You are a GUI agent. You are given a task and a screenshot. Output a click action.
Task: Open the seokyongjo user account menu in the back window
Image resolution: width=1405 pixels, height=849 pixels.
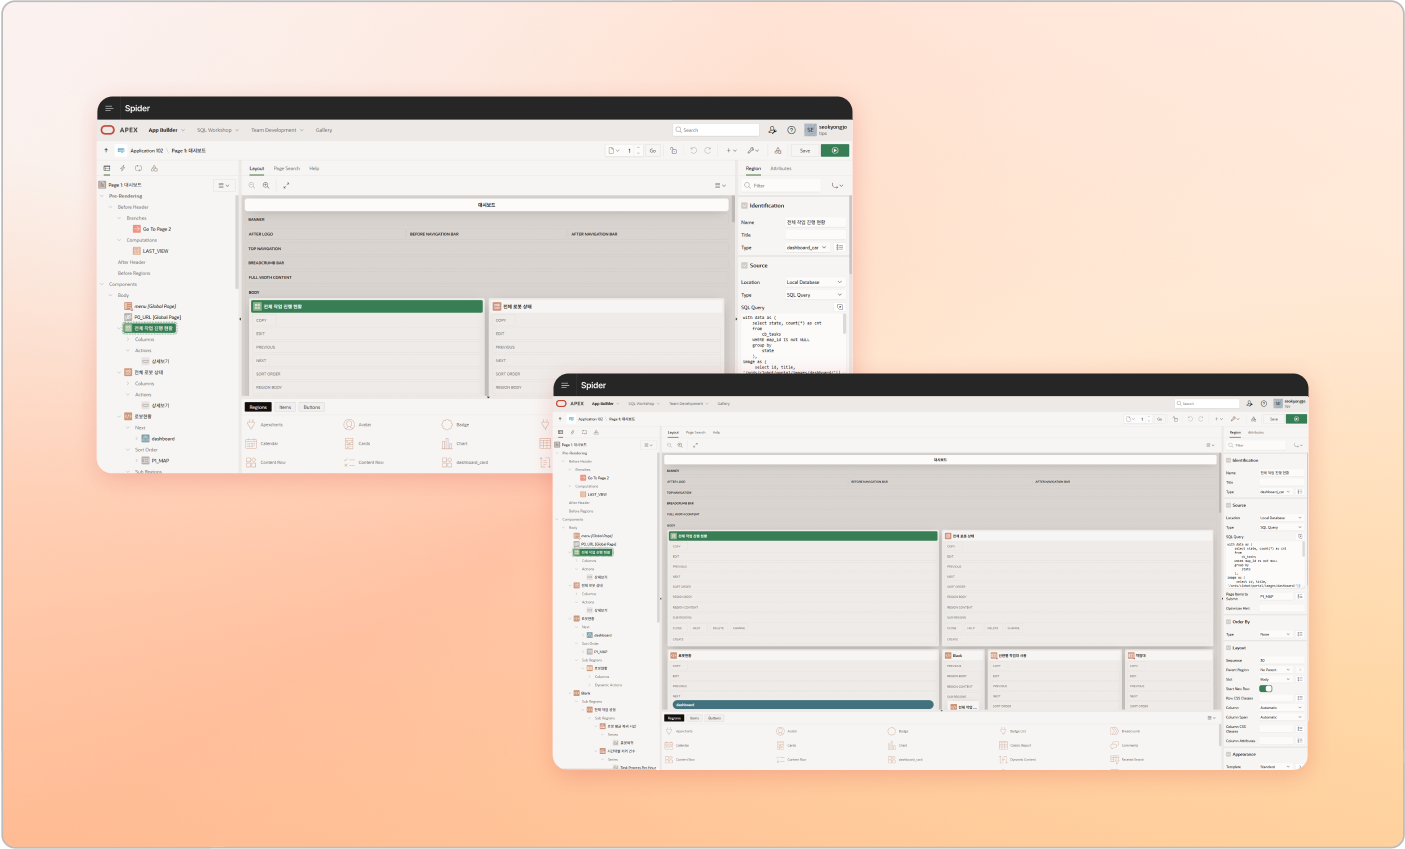pyautogui.click(x=826, y=130)
